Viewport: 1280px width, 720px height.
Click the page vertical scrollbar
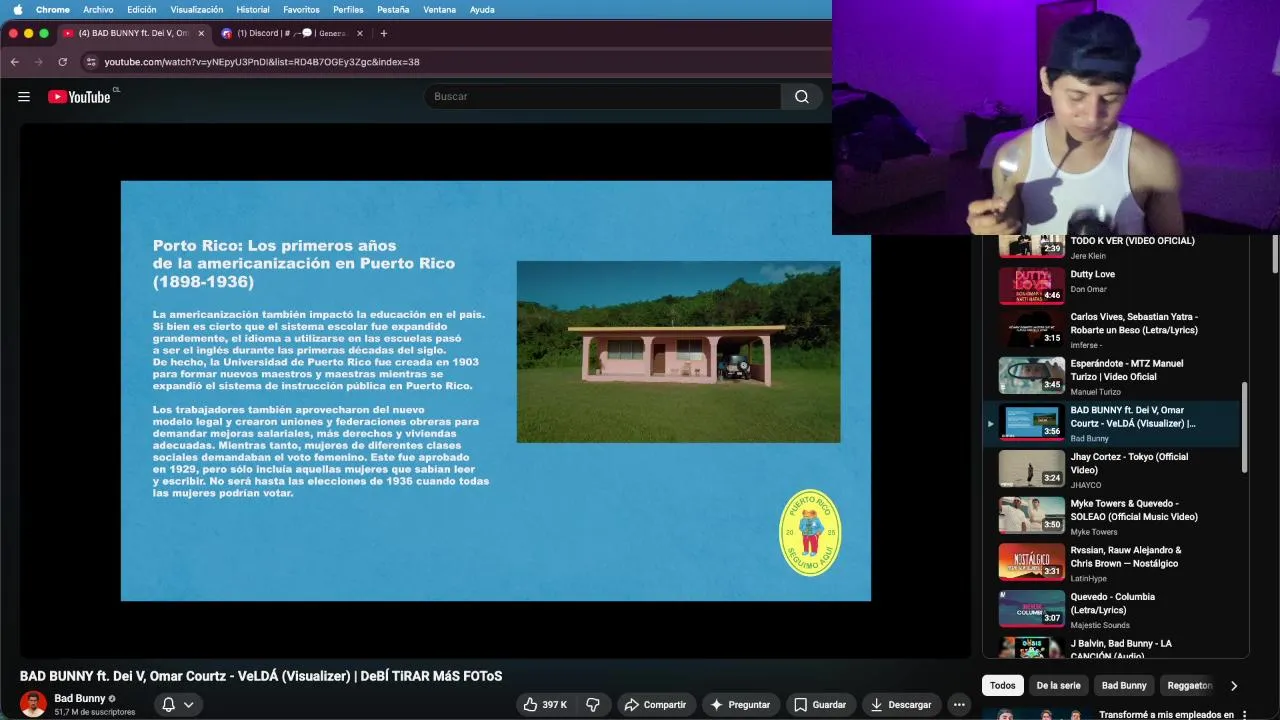tap(1275, 254)
